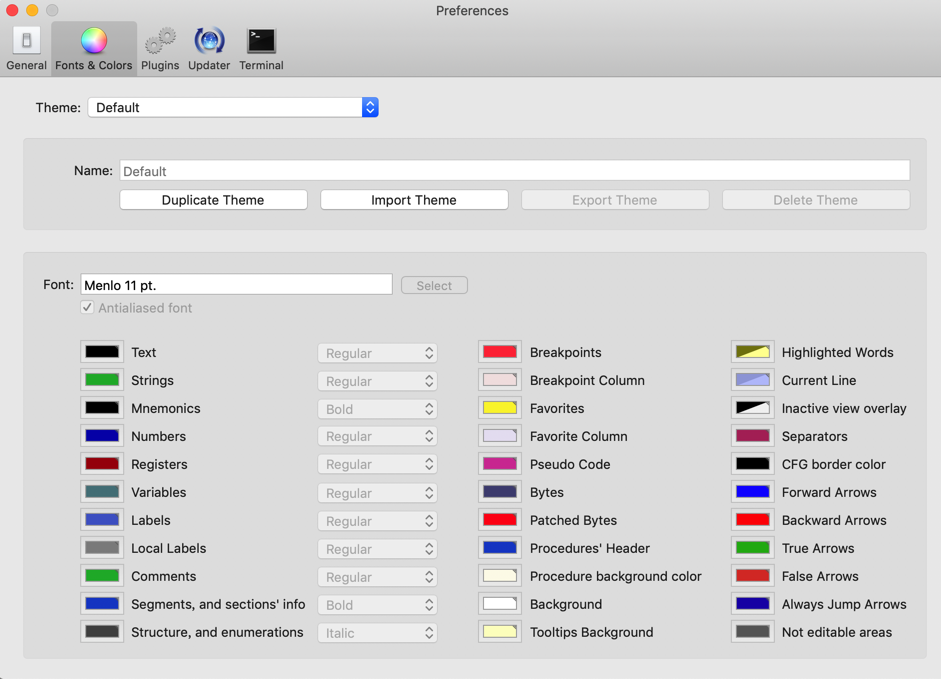Click the Import Theme button

click(x=414, y=200)
